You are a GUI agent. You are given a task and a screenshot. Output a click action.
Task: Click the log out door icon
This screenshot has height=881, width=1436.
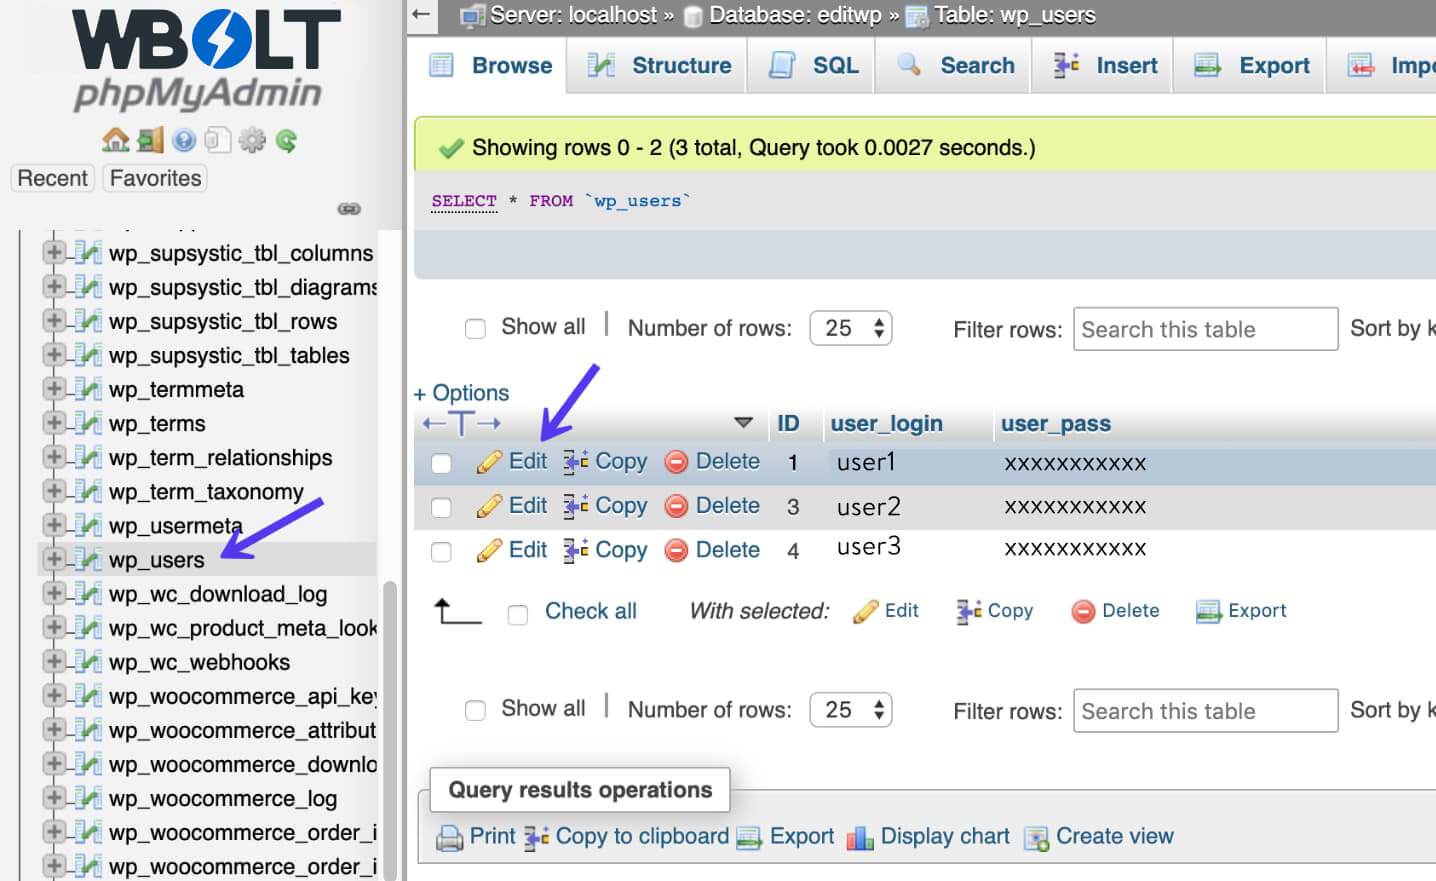click(150, 140)
